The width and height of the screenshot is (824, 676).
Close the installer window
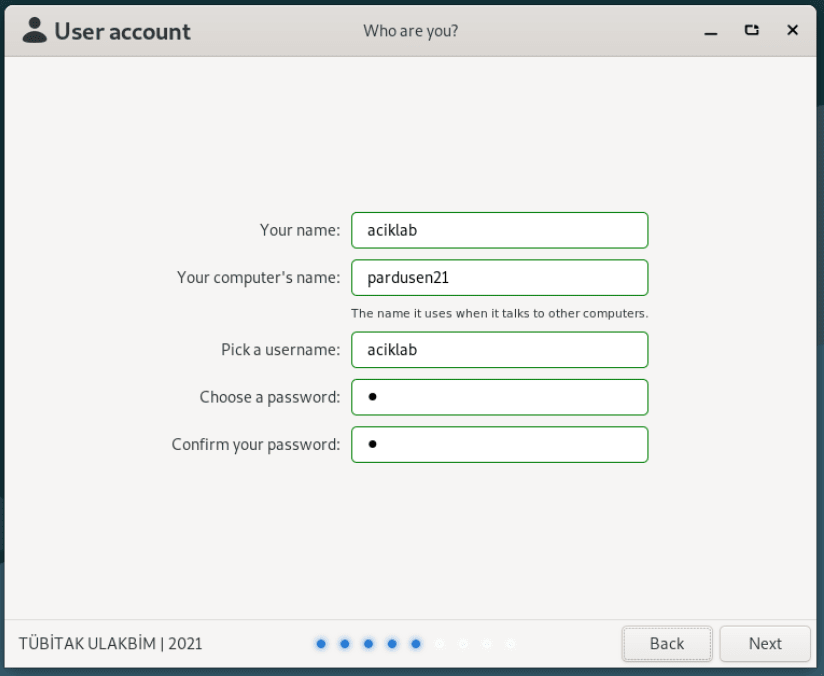(792, 30)
